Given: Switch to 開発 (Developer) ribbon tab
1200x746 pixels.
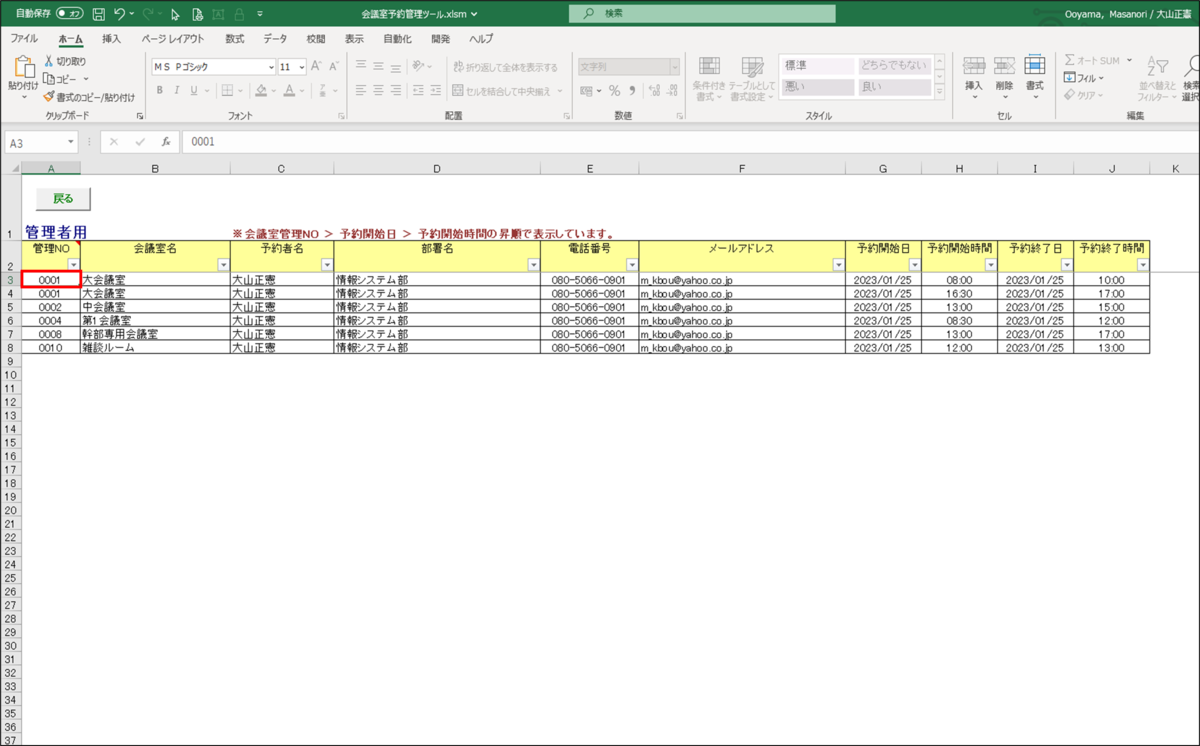Looking at the screenshot, I should 440,39.
